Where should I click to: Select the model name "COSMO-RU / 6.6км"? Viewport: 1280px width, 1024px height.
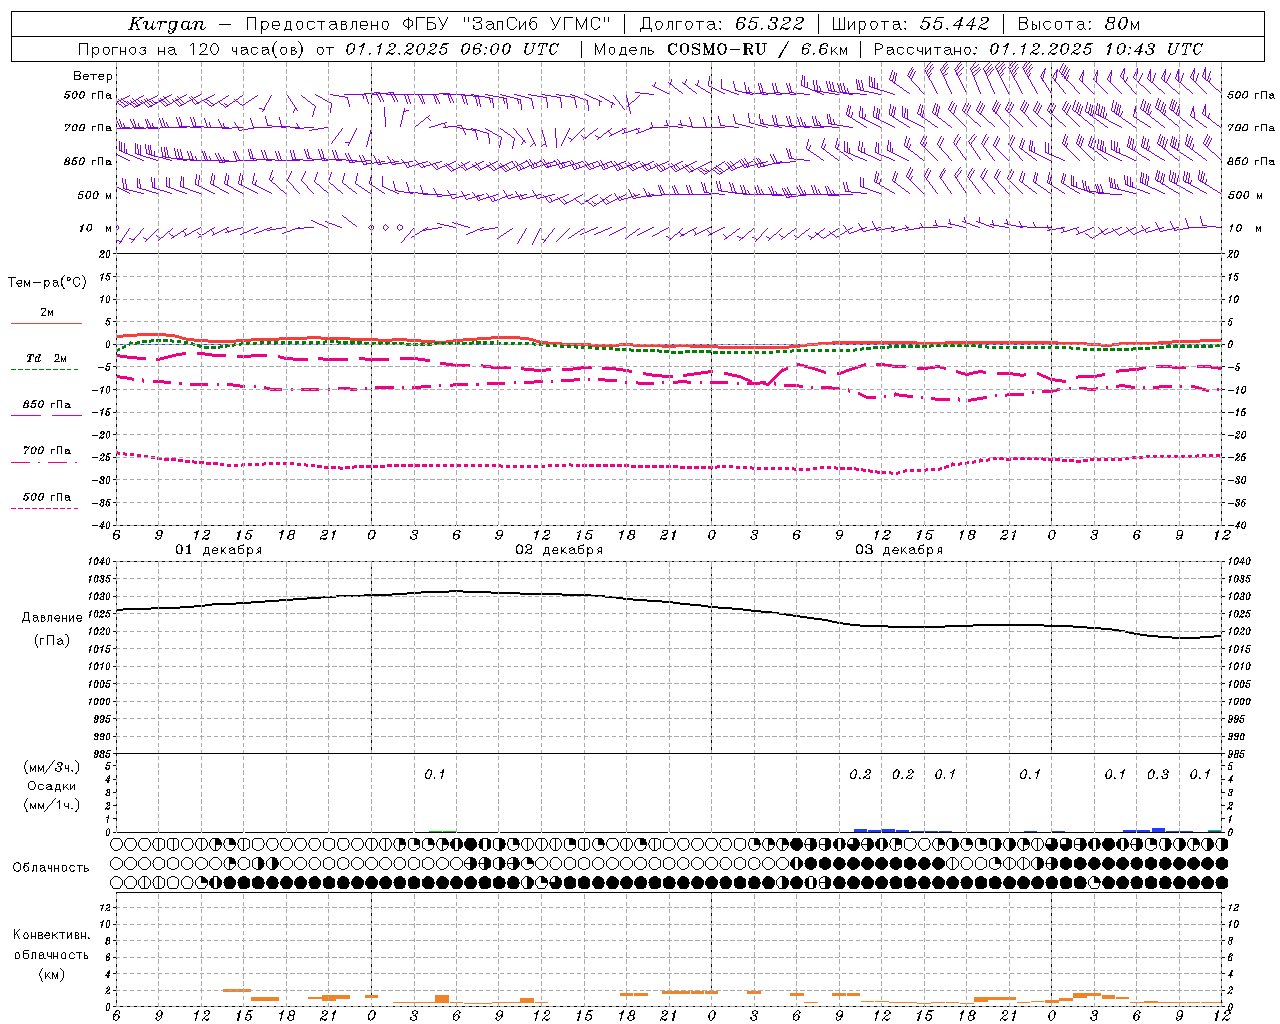757,49
